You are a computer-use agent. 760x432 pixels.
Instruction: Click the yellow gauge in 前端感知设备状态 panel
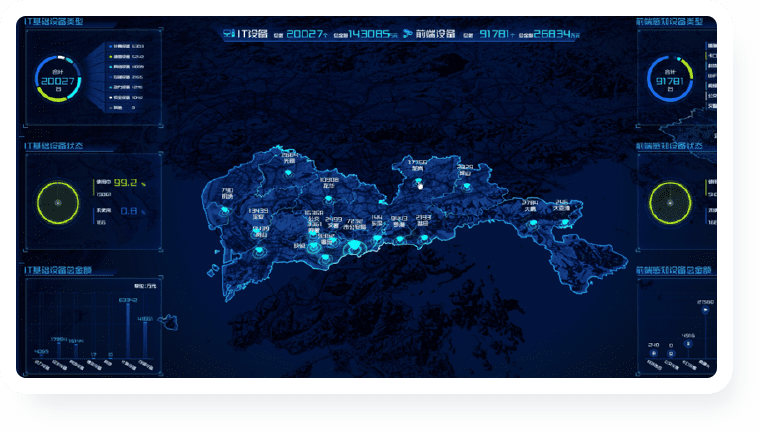670,203
